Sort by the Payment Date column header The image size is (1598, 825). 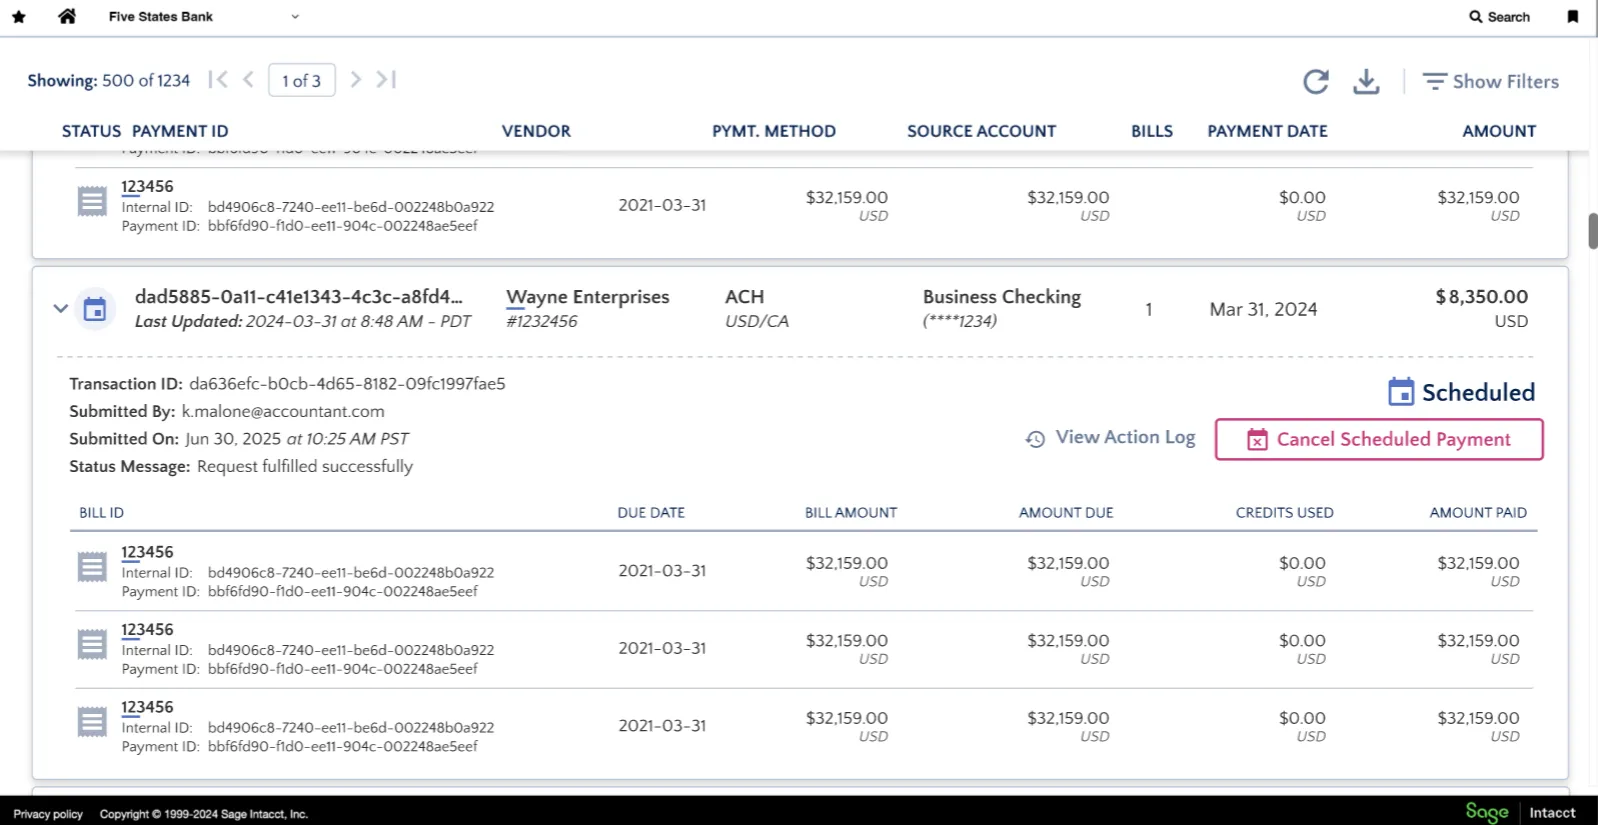[1267, 131]
